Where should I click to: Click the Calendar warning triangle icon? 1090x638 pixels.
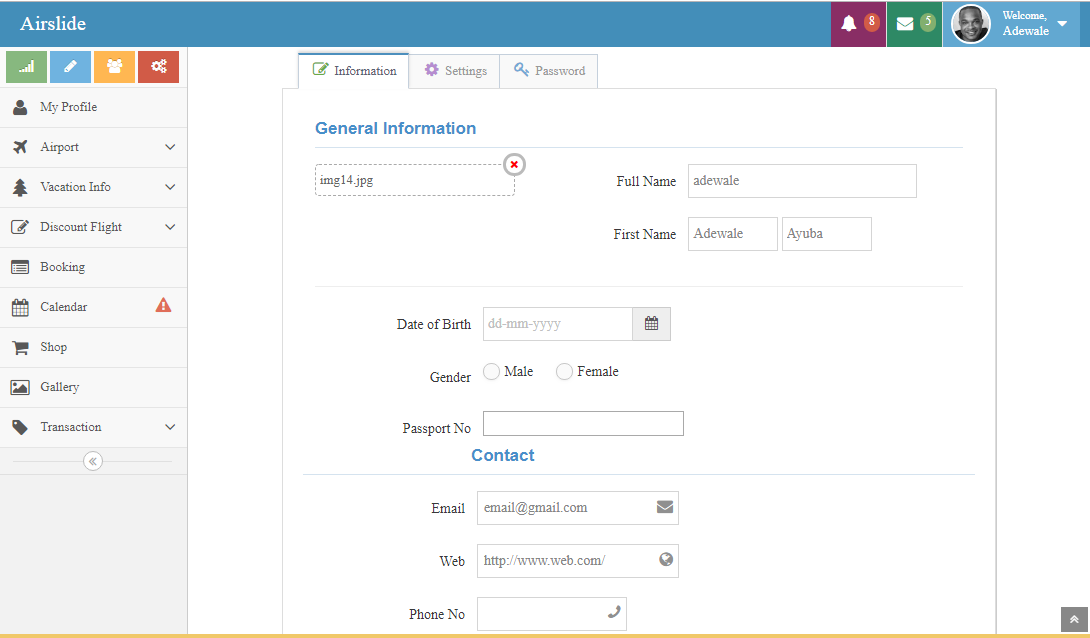(163, 305)
